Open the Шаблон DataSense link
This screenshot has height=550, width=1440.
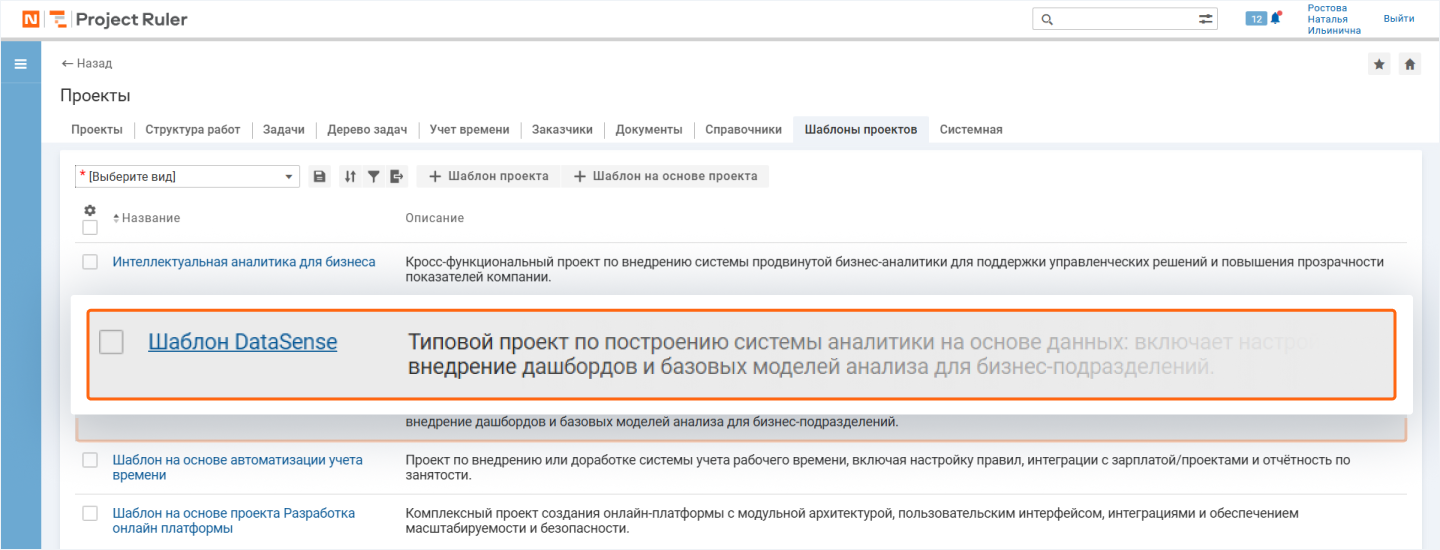click(242, 342)
